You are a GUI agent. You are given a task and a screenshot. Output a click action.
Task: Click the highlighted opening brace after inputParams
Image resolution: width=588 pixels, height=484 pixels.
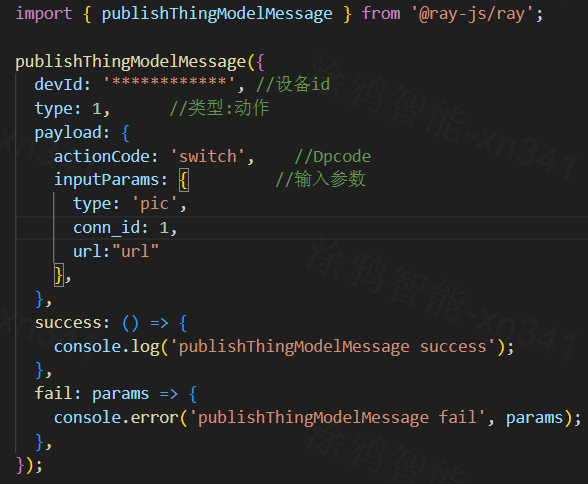coord(184,181)
